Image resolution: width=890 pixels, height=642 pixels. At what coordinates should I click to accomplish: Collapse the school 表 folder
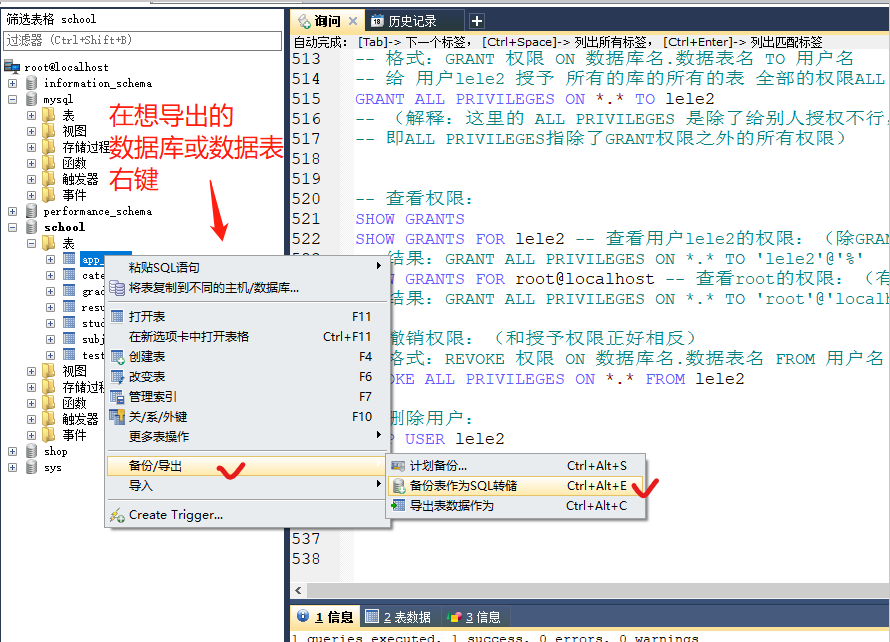(31, 244)
